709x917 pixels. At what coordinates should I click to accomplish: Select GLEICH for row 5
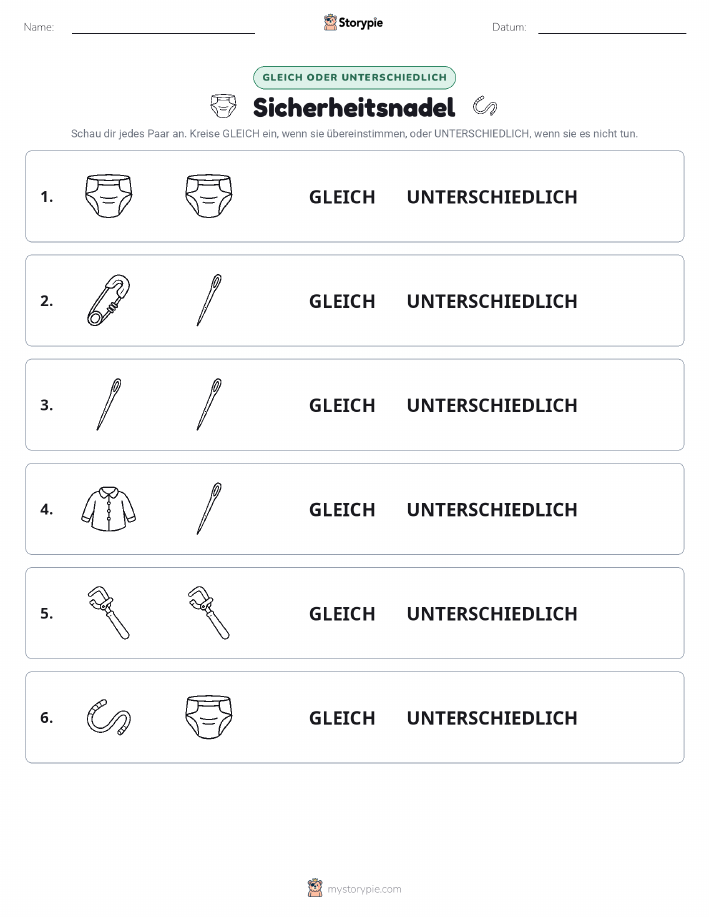pyautogui.click(x=342, y=613)
